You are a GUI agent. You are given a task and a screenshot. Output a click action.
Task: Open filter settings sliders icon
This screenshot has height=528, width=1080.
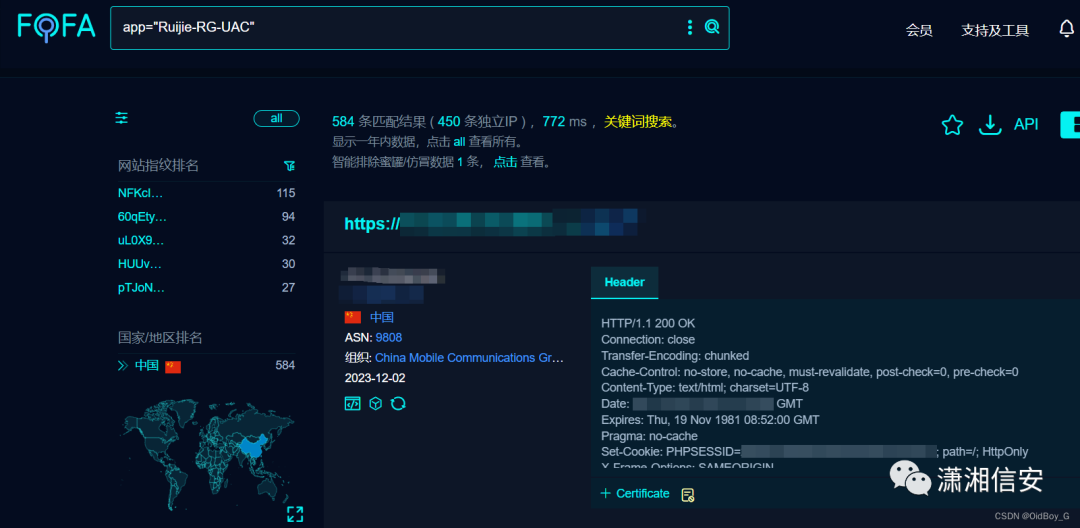click(122, 118)
